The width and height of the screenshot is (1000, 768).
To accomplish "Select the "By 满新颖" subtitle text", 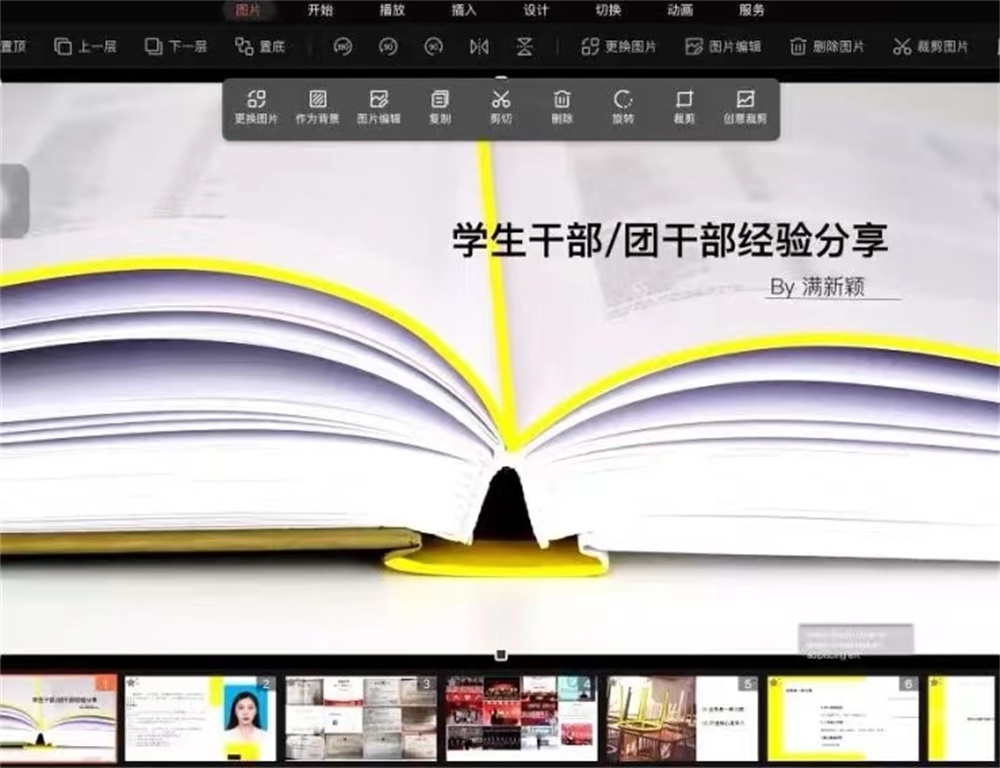I will 817,287.
